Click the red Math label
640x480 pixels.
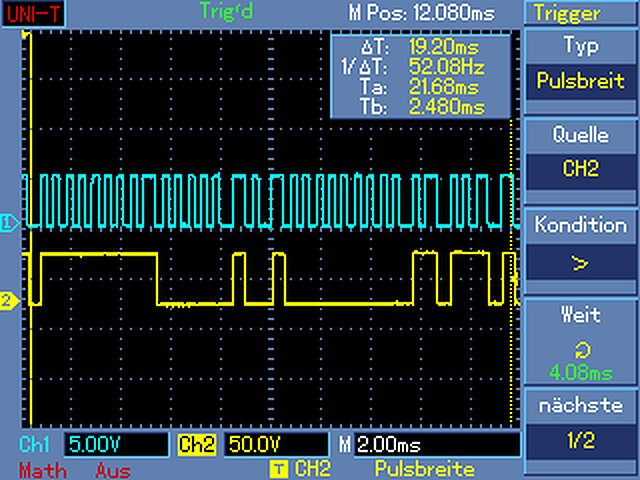tap(43, 471)
